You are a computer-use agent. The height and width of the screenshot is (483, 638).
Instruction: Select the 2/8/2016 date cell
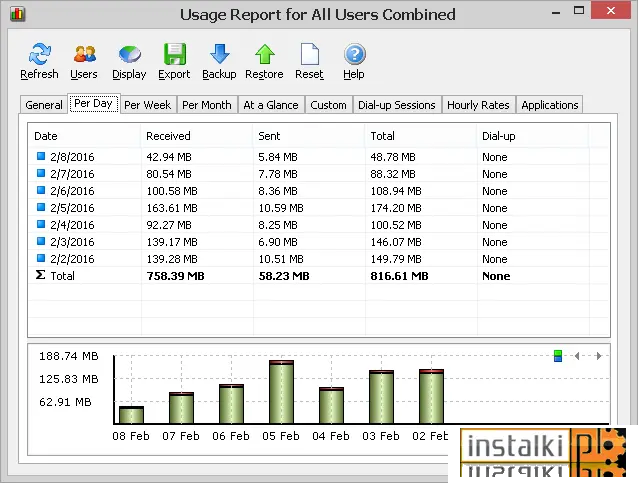pyautogui.click(x=72, y=157)
